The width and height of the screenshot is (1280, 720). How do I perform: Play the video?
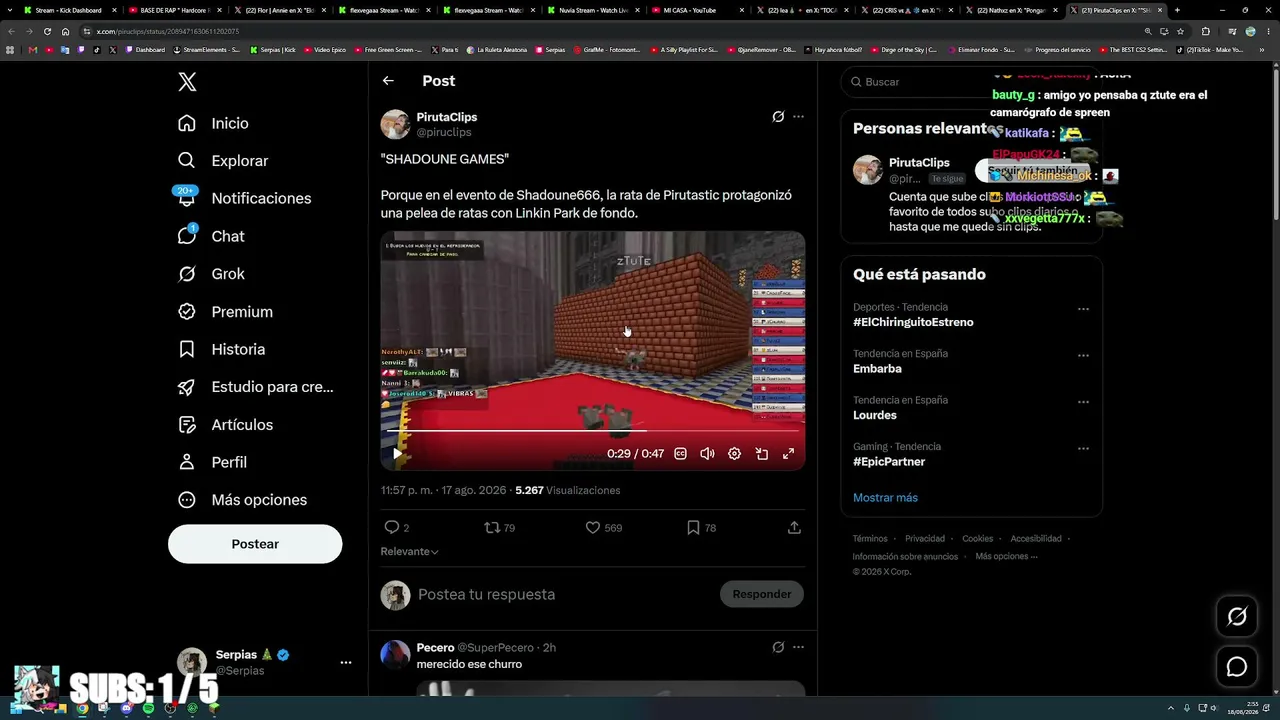click(x=397, y=454)
